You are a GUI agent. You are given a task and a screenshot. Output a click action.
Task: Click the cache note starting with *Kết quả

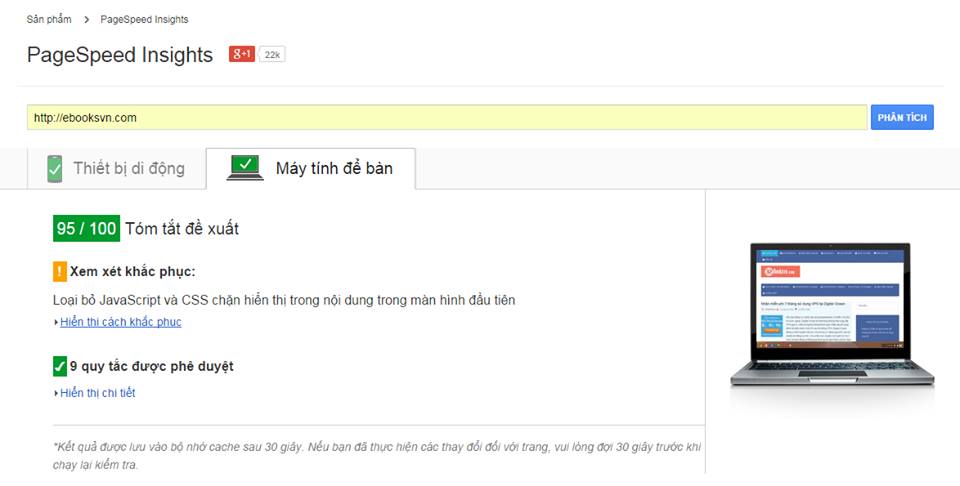tap(377, 456)
